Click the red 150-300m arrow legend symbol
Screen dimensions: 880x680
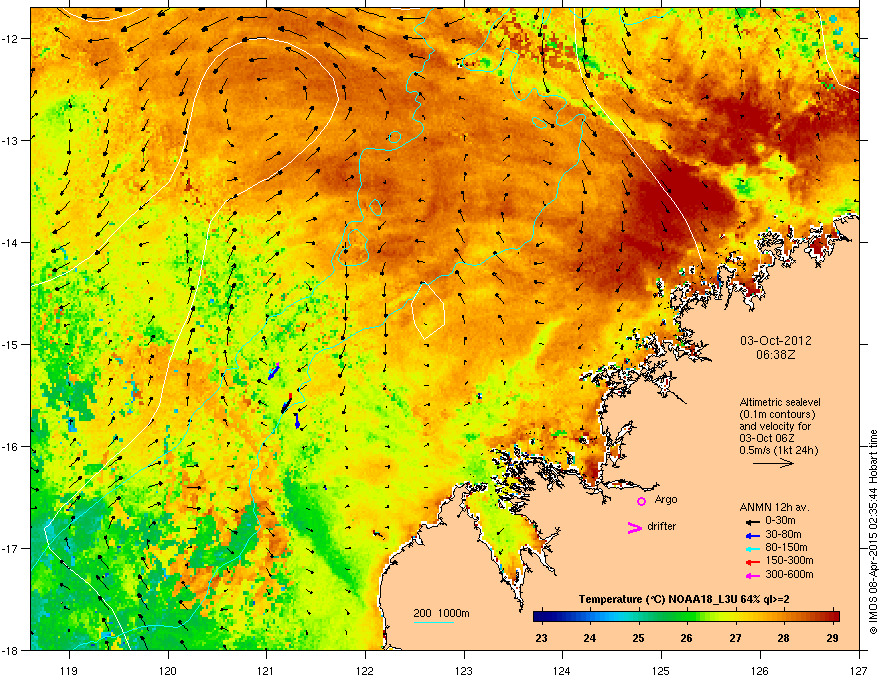click(x=752, y=562)
